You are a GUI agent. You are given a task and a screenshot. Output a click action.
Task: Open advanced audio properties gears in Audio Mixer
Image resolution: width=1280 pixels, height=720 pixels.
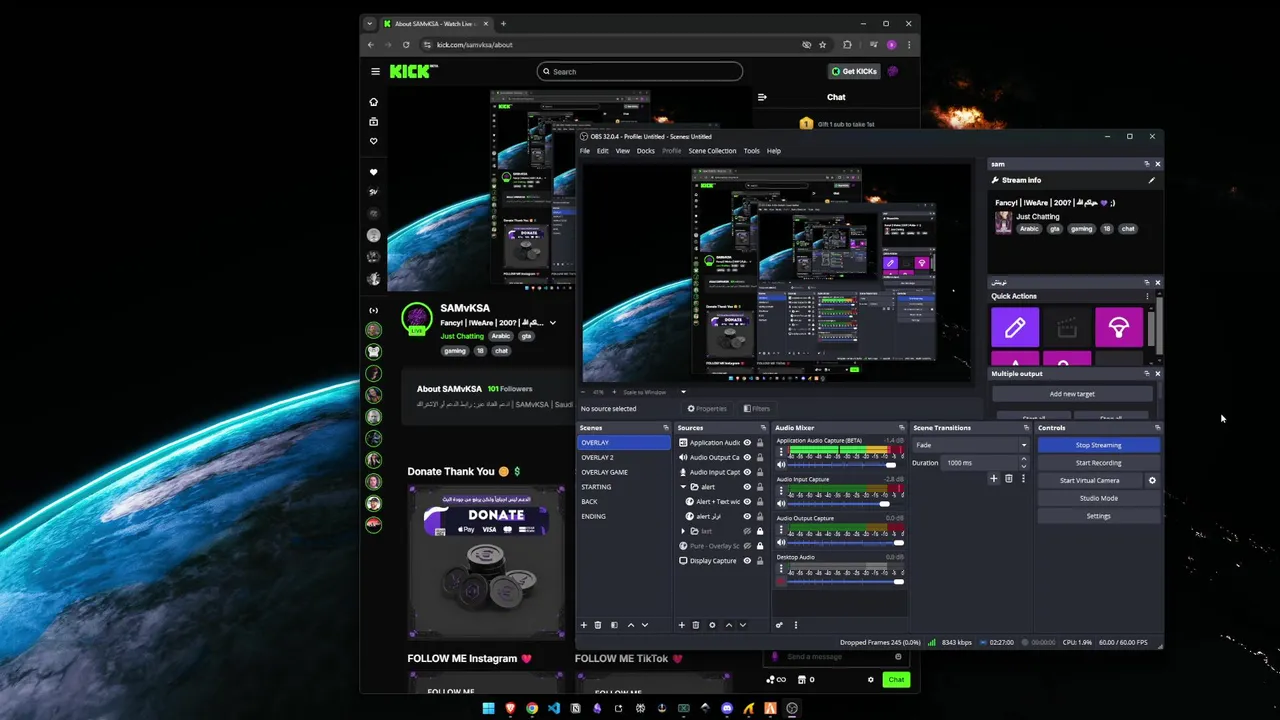tap(779, 625)
